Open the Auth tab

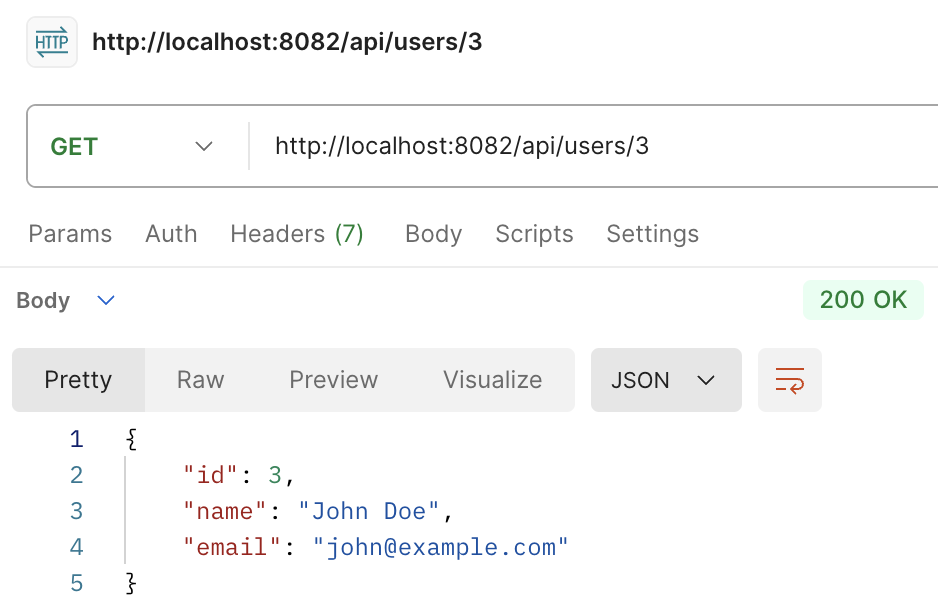[x=171, y=233]
